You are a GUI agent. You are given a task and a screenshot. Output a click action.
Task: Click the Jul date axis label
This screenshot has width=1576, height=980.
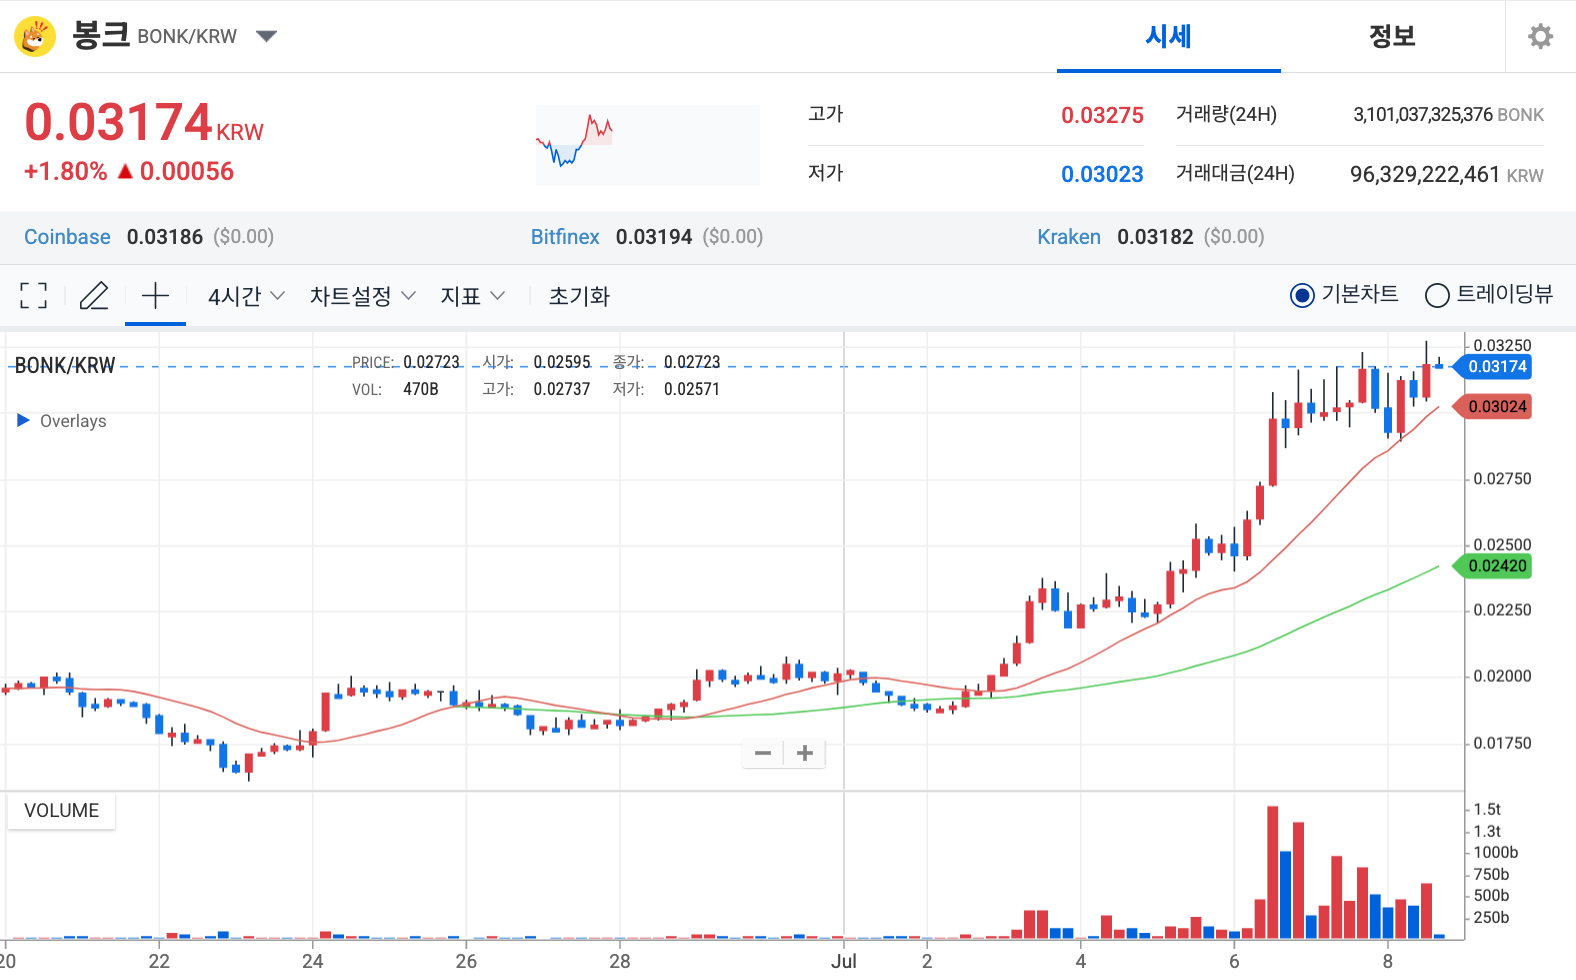click(844, 961)
